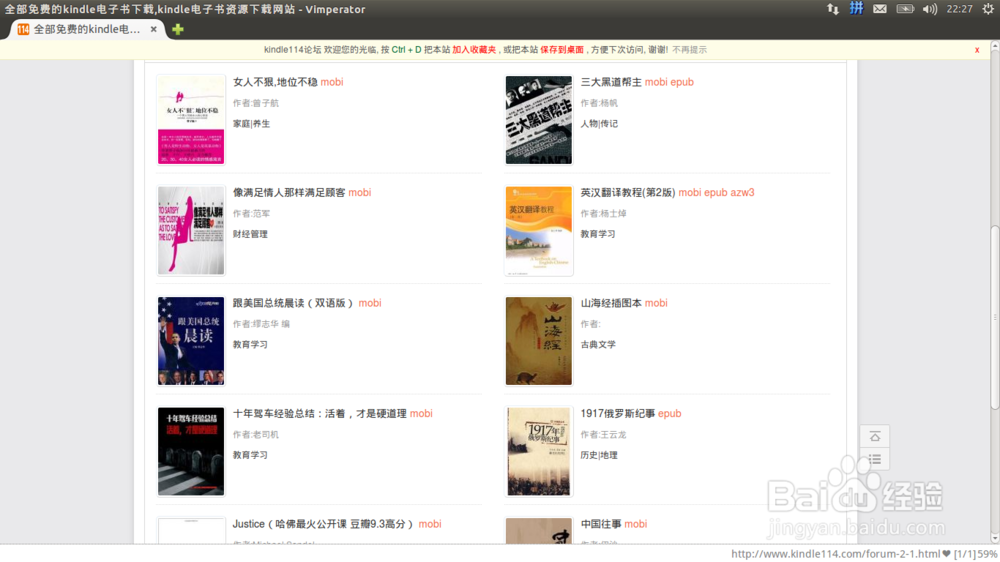Viewport: 1000px width, 562px height.
Task: Click the cover of 三大黑道帮主
Action: pyautogui.click(x=539, y=120)
